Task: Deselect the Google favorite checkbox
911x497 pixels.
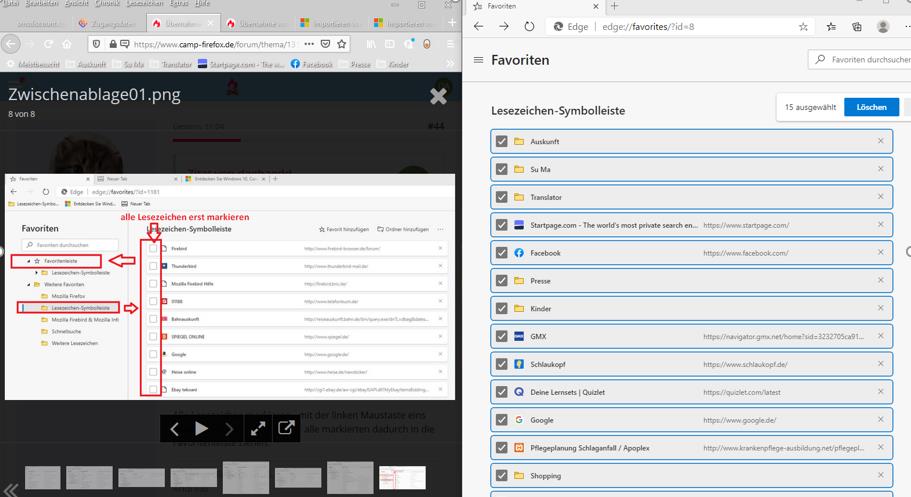Action: 501,420
